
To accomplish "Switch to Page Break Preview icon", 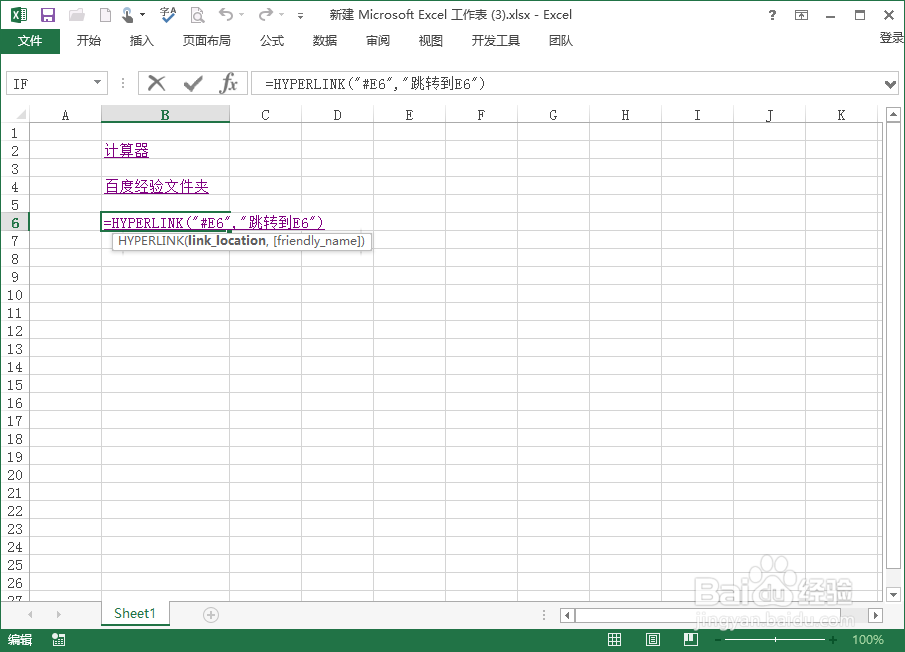I will click(691, 639).
